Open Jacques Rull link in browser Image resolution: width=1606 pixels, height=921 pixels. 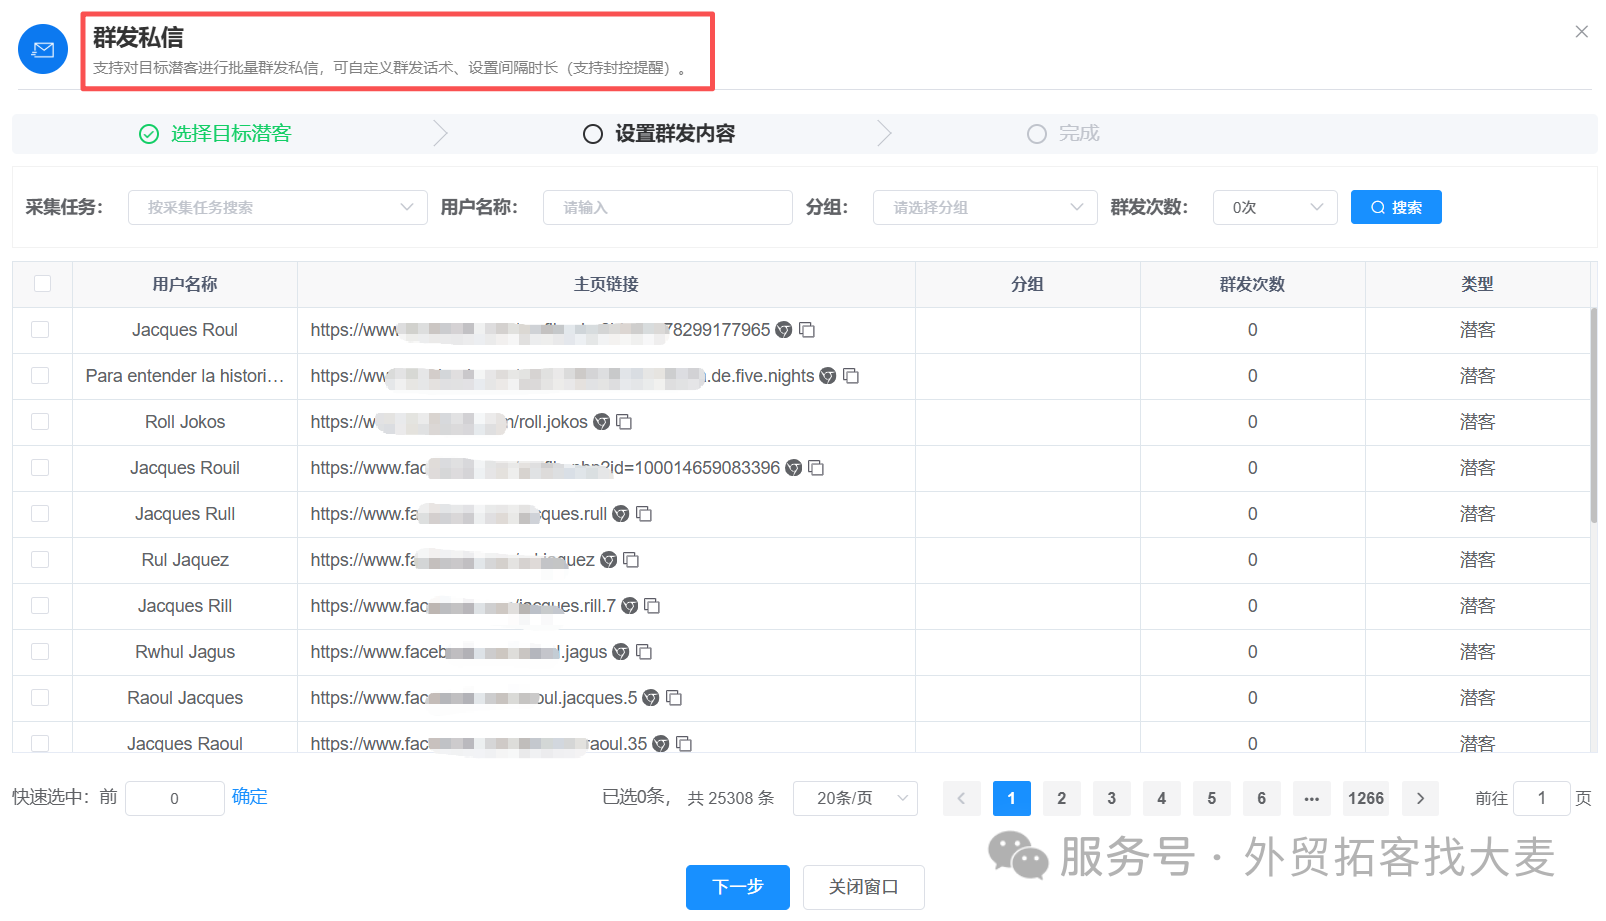[621, 514]
